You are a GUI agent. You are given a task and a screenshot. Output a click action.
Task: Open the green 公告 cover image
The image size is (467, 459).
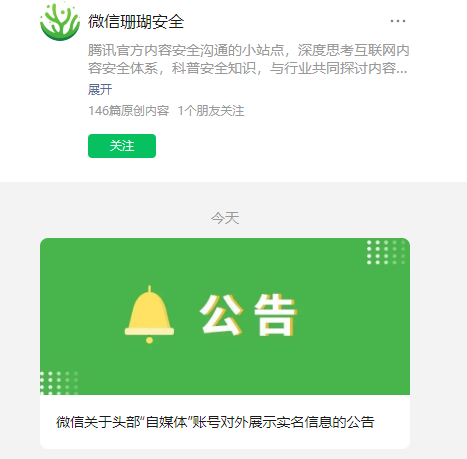point(225,316)
